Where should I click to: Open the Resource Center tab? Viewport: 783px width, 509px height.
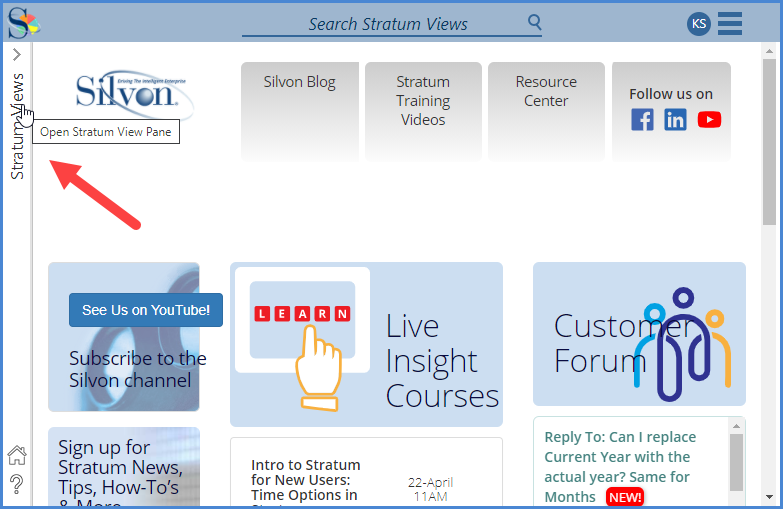[x=546, y=92]
